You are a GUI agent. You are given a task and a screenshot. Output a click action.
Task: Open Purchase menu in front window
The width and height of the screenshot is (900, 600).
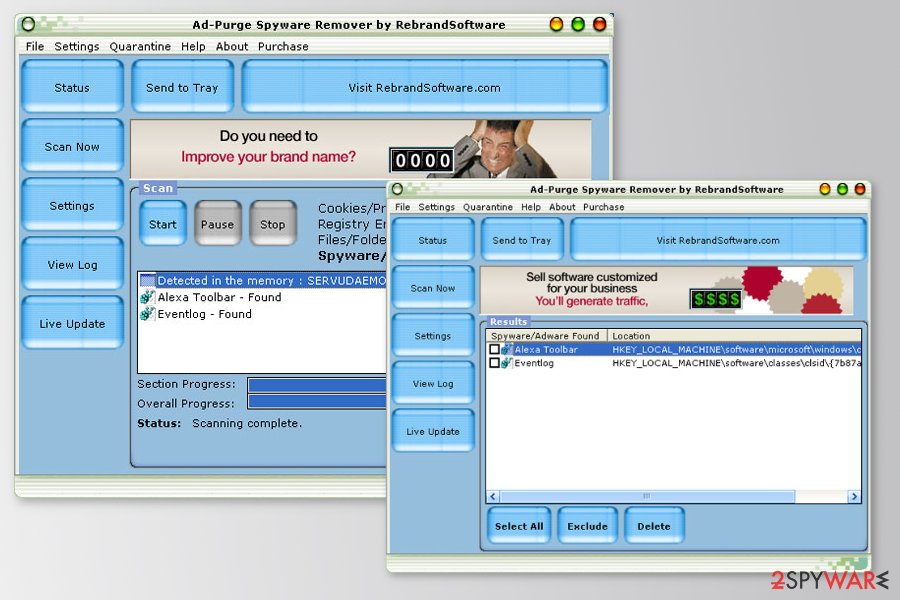click(x=604, y=207)
